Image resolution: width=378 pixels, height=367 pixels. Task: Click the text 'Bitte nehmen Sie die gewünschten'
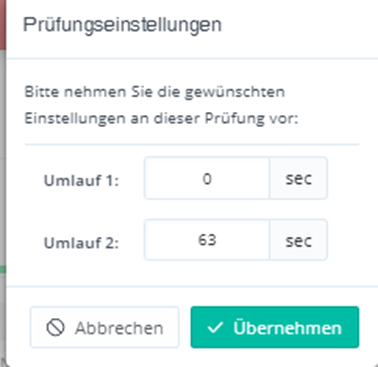click(x=155, y=92)
